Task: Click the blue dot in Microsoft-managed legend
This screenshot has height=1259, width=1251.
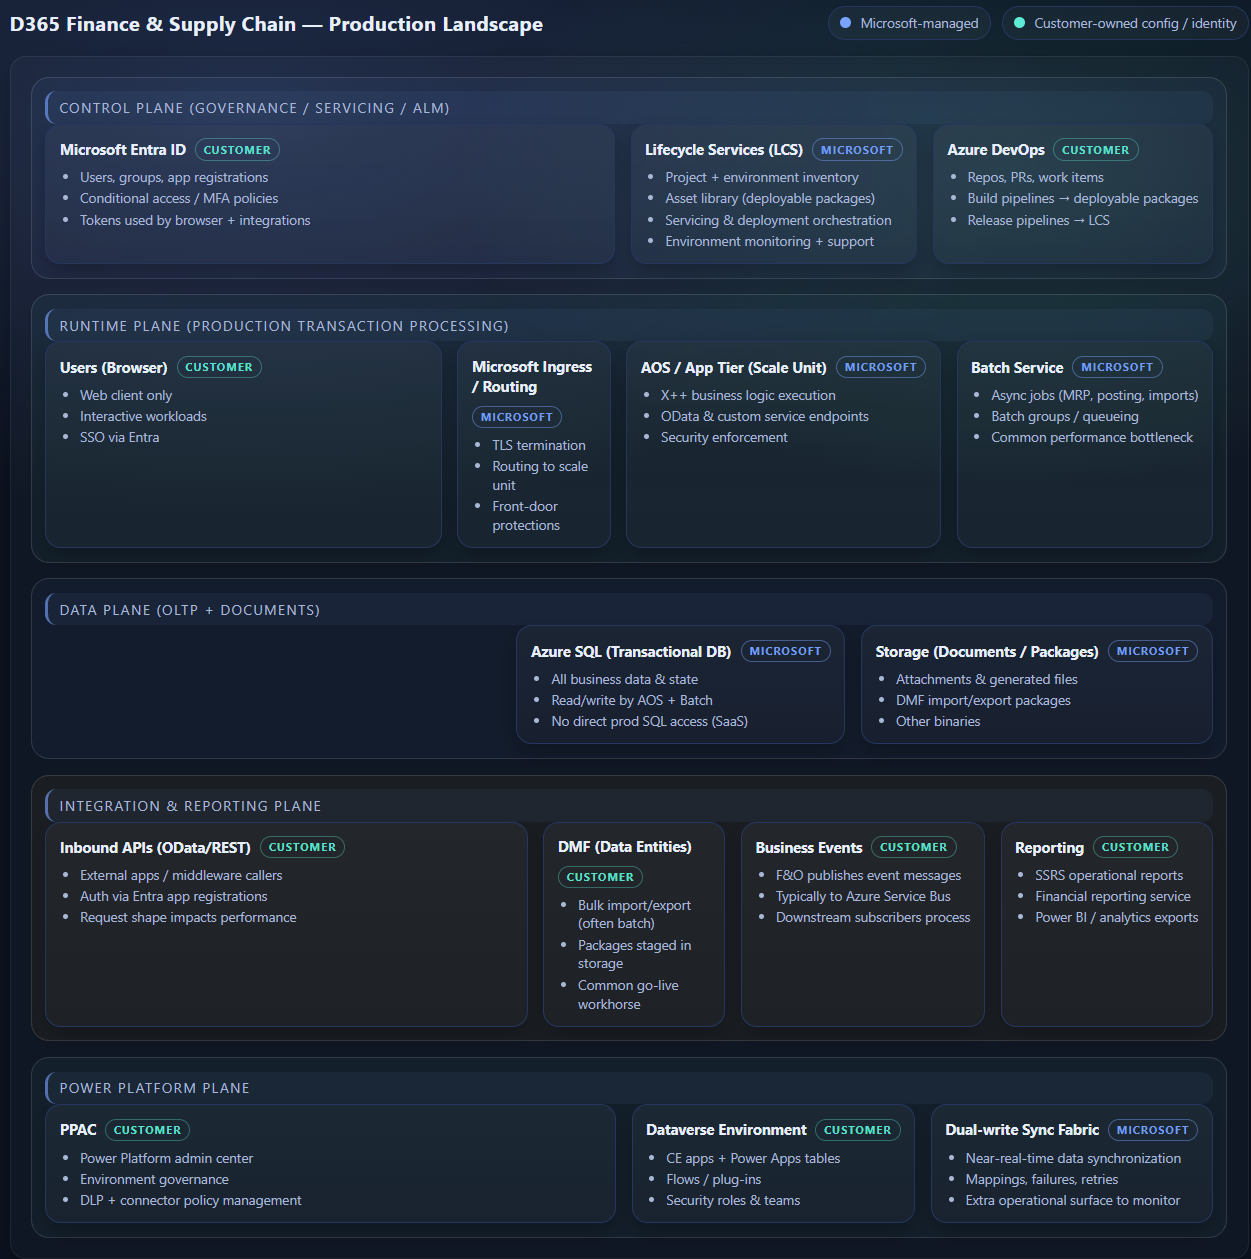Action: point(846,23)
